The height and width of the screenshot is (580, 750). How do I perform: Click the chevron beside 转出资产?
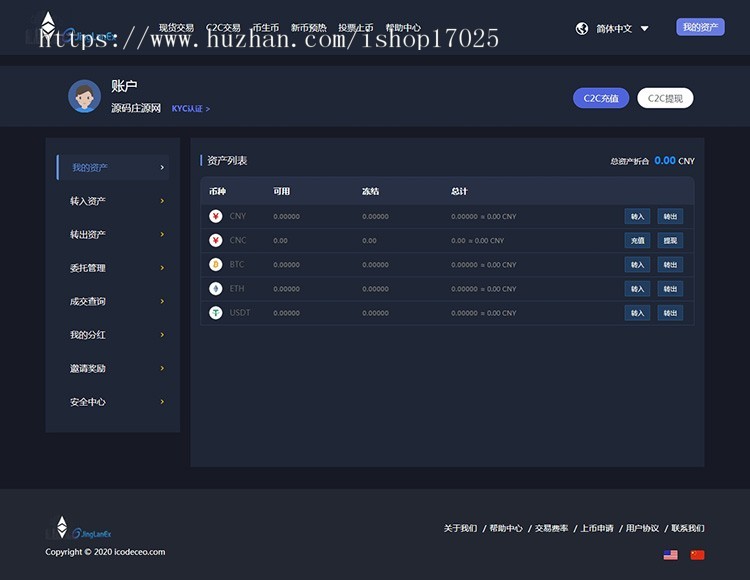pos(162,234)
